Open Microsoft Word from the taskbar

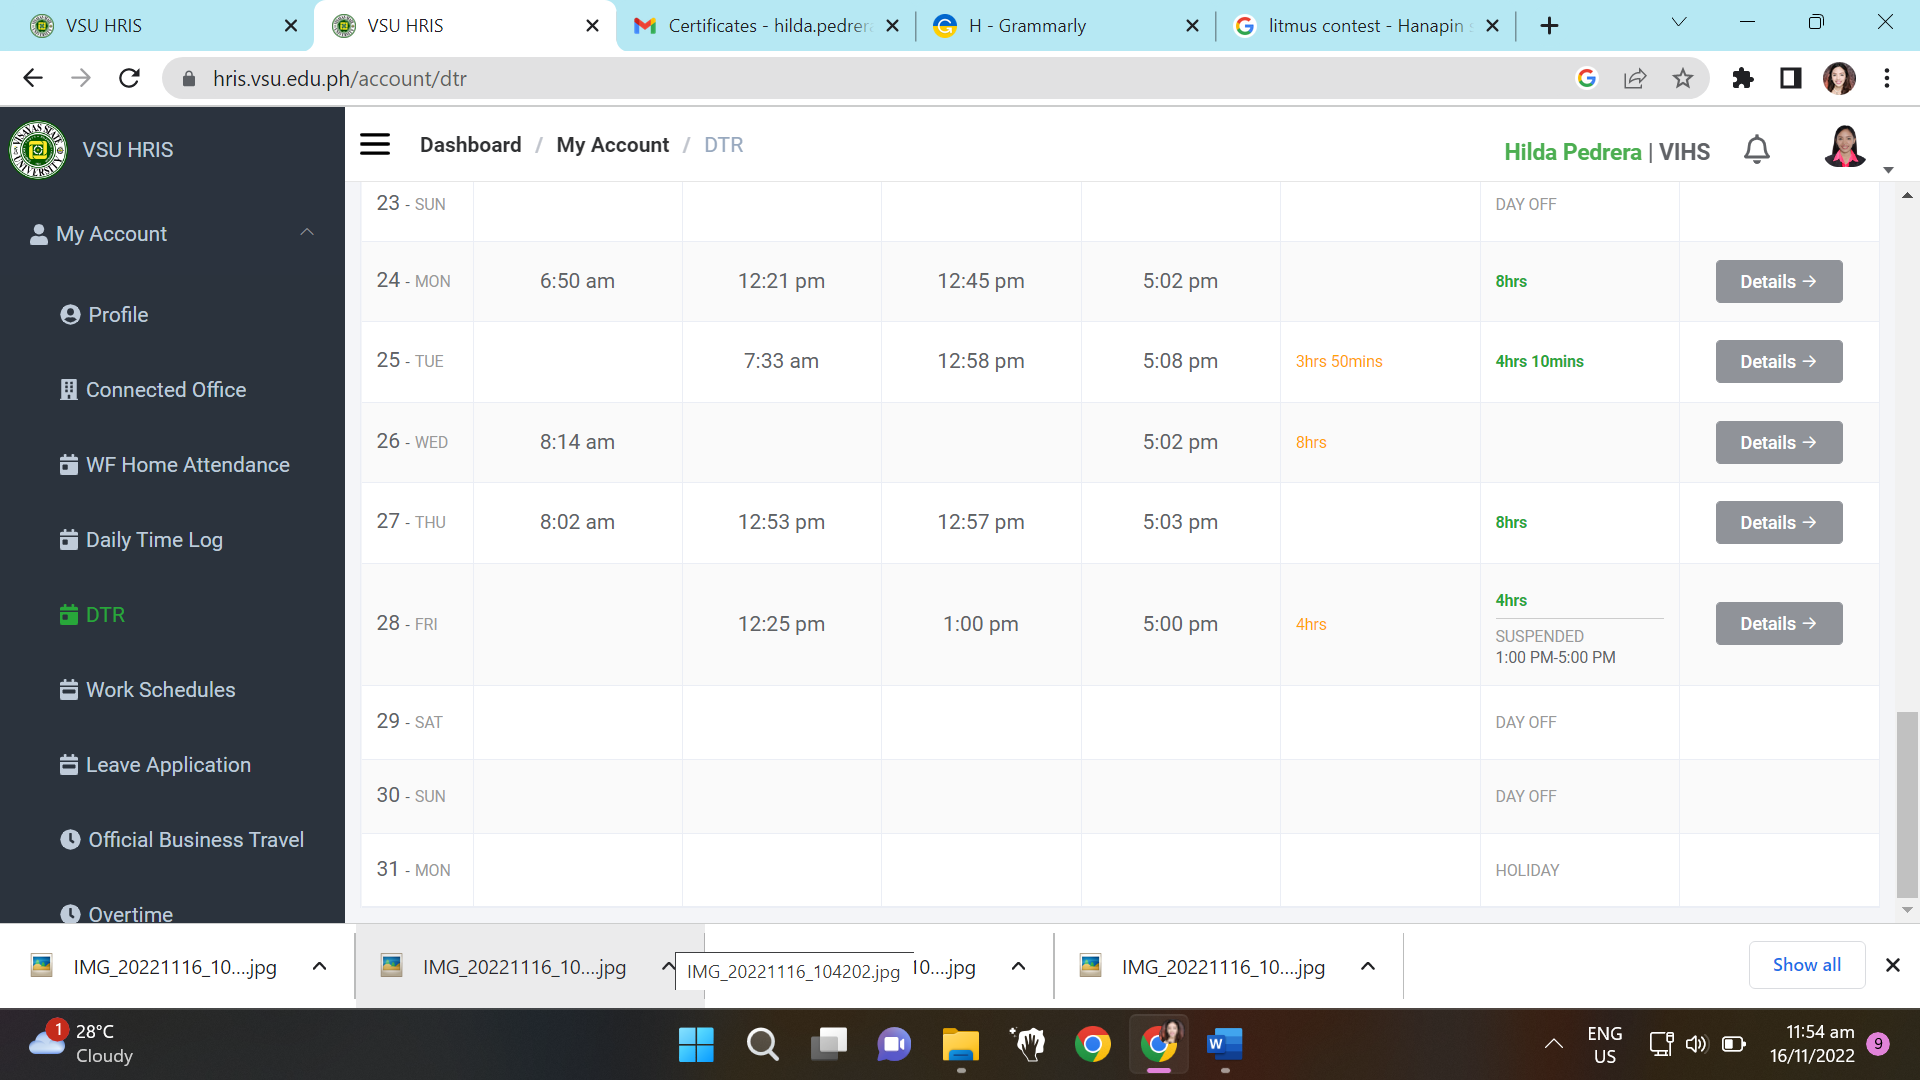[1224, 1045]
